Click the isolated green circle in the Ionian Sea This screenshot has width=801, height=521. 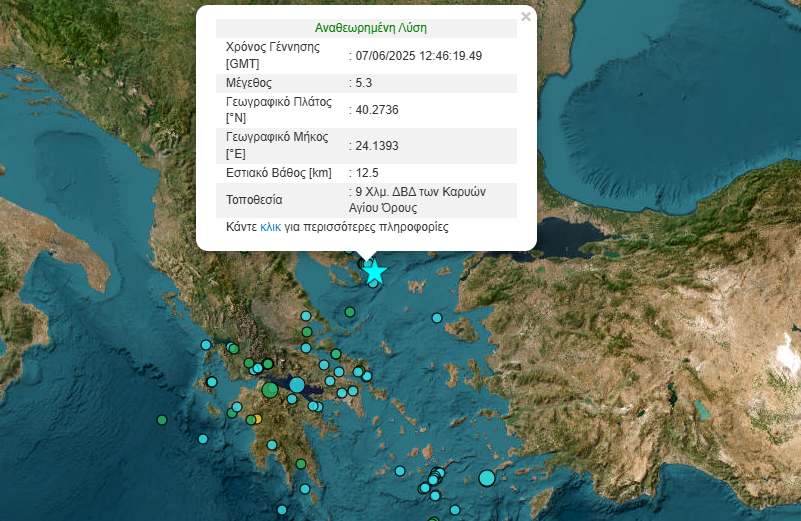pyautogui.click(x=162, y=420)
